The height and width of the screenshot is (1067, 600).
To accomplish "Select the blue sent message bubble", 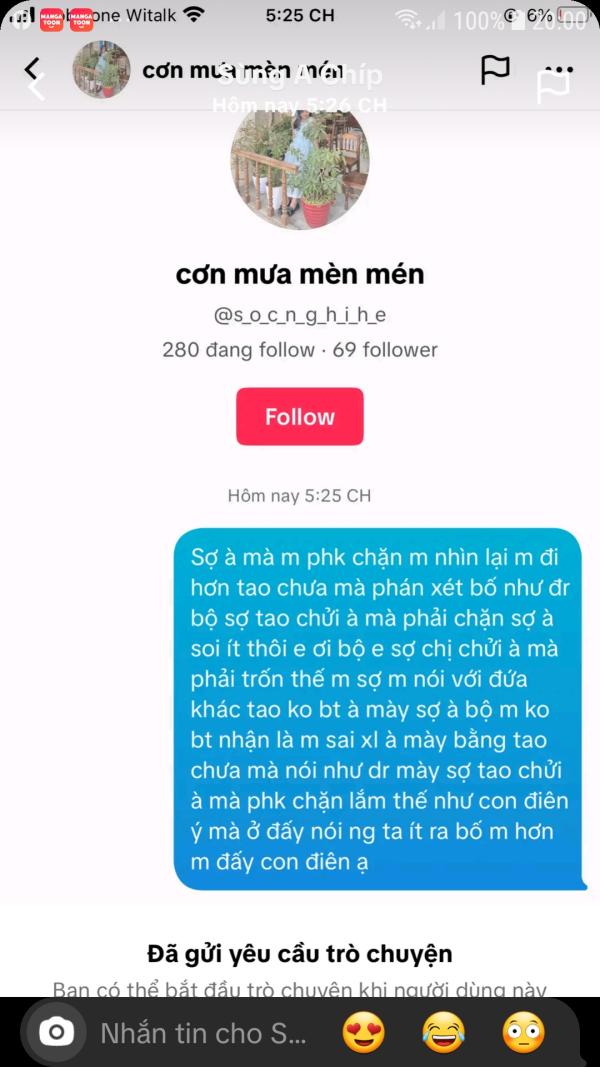I will coord(380,709).
